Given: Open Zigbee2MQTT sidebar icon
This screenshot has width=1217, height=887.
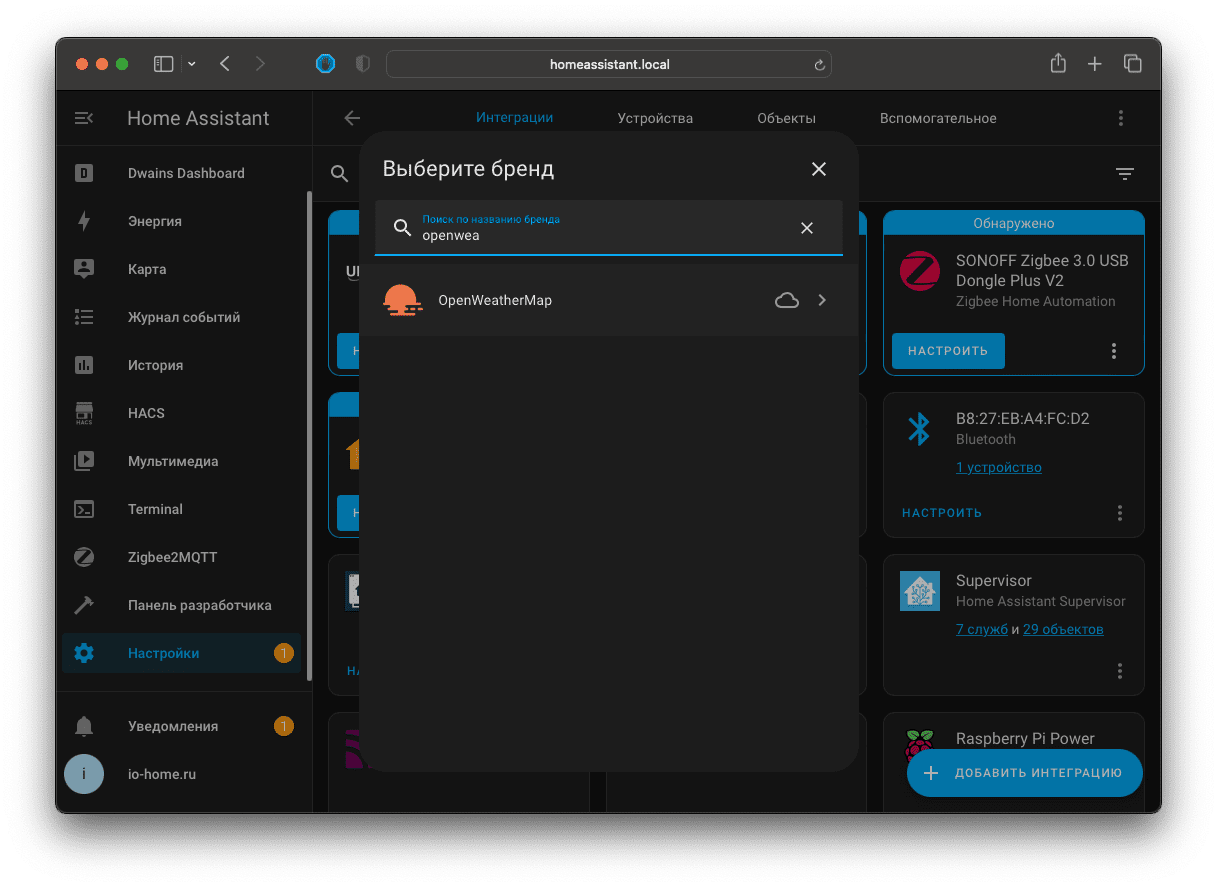Looking at the screenshot, I should pyautogui.click(x=84, y=557).
